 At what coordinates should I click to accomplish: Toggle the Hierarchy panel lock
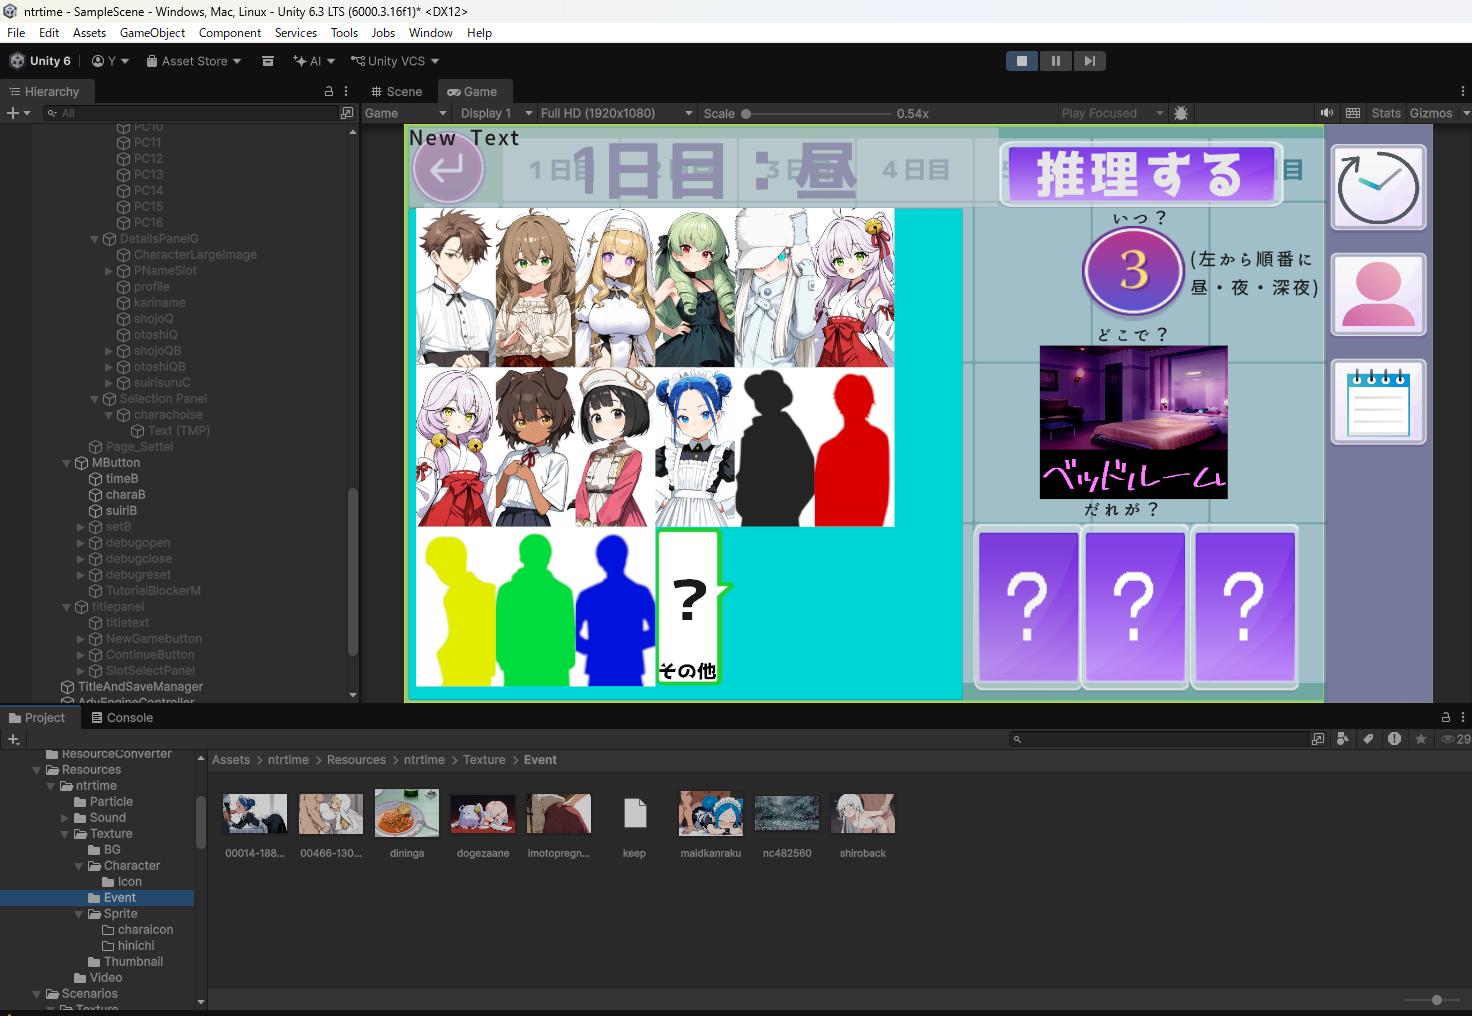(x=329, y=91)
